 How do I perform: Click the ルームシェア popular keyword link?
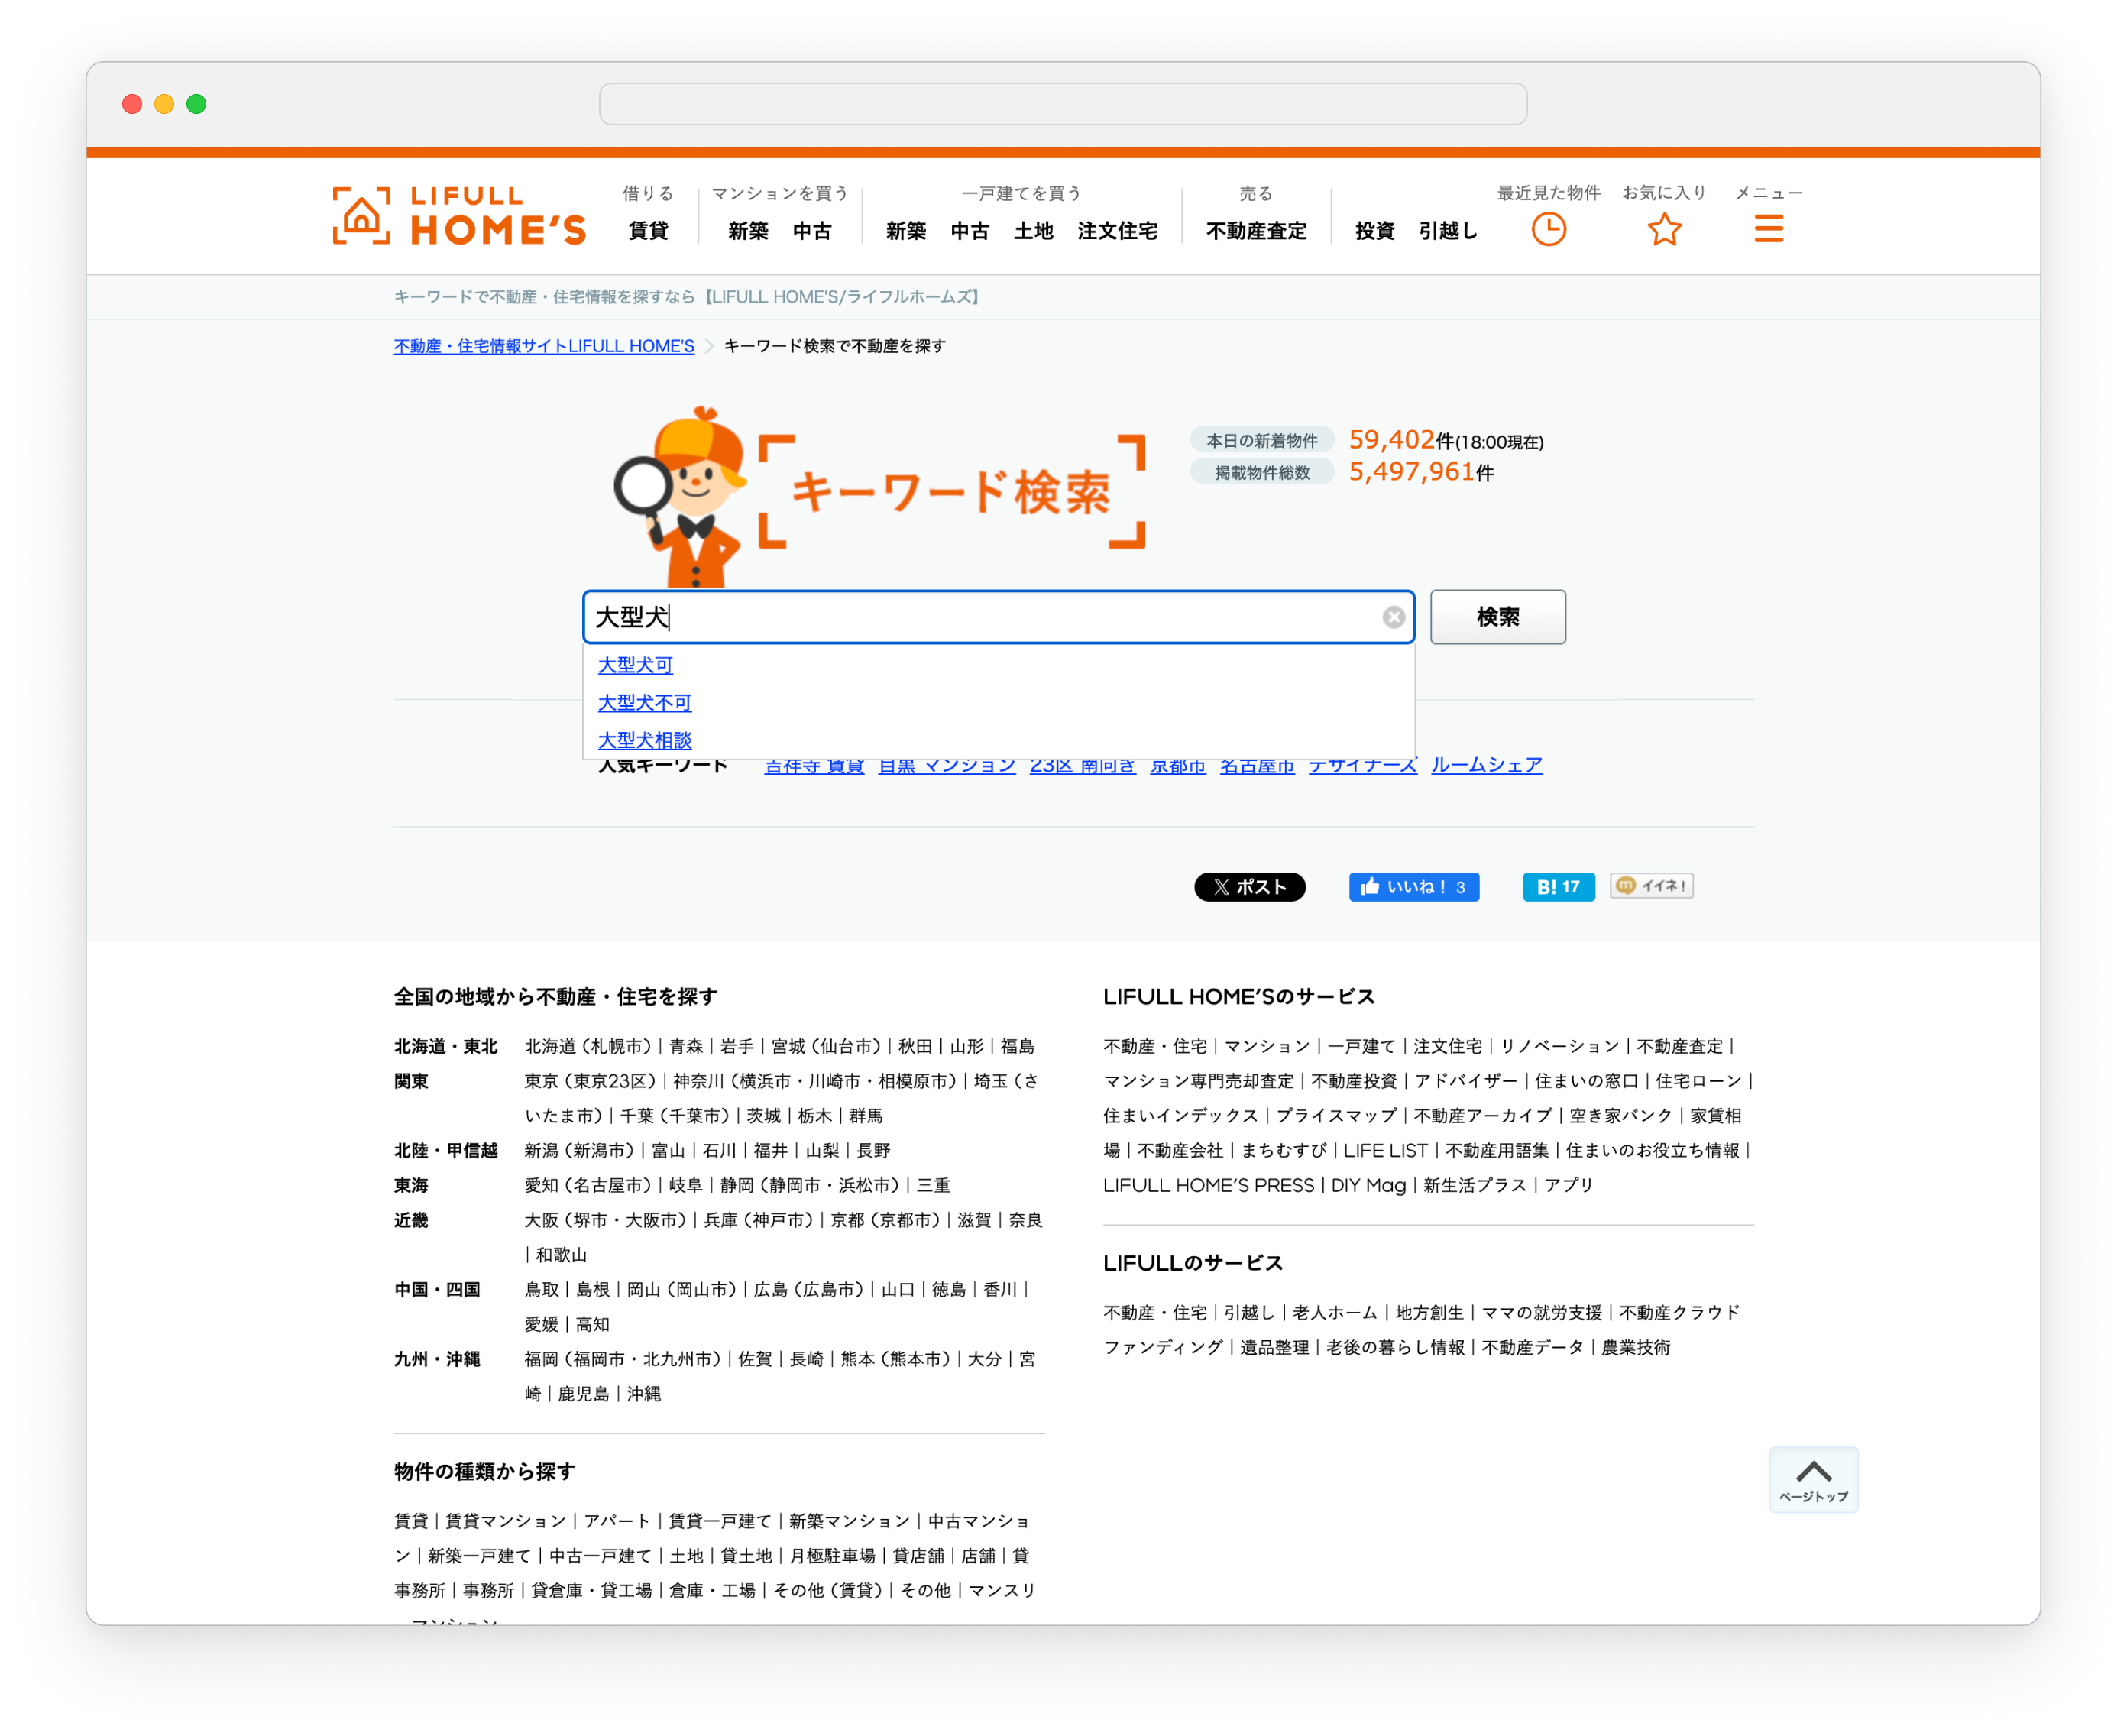point(1486,766)
